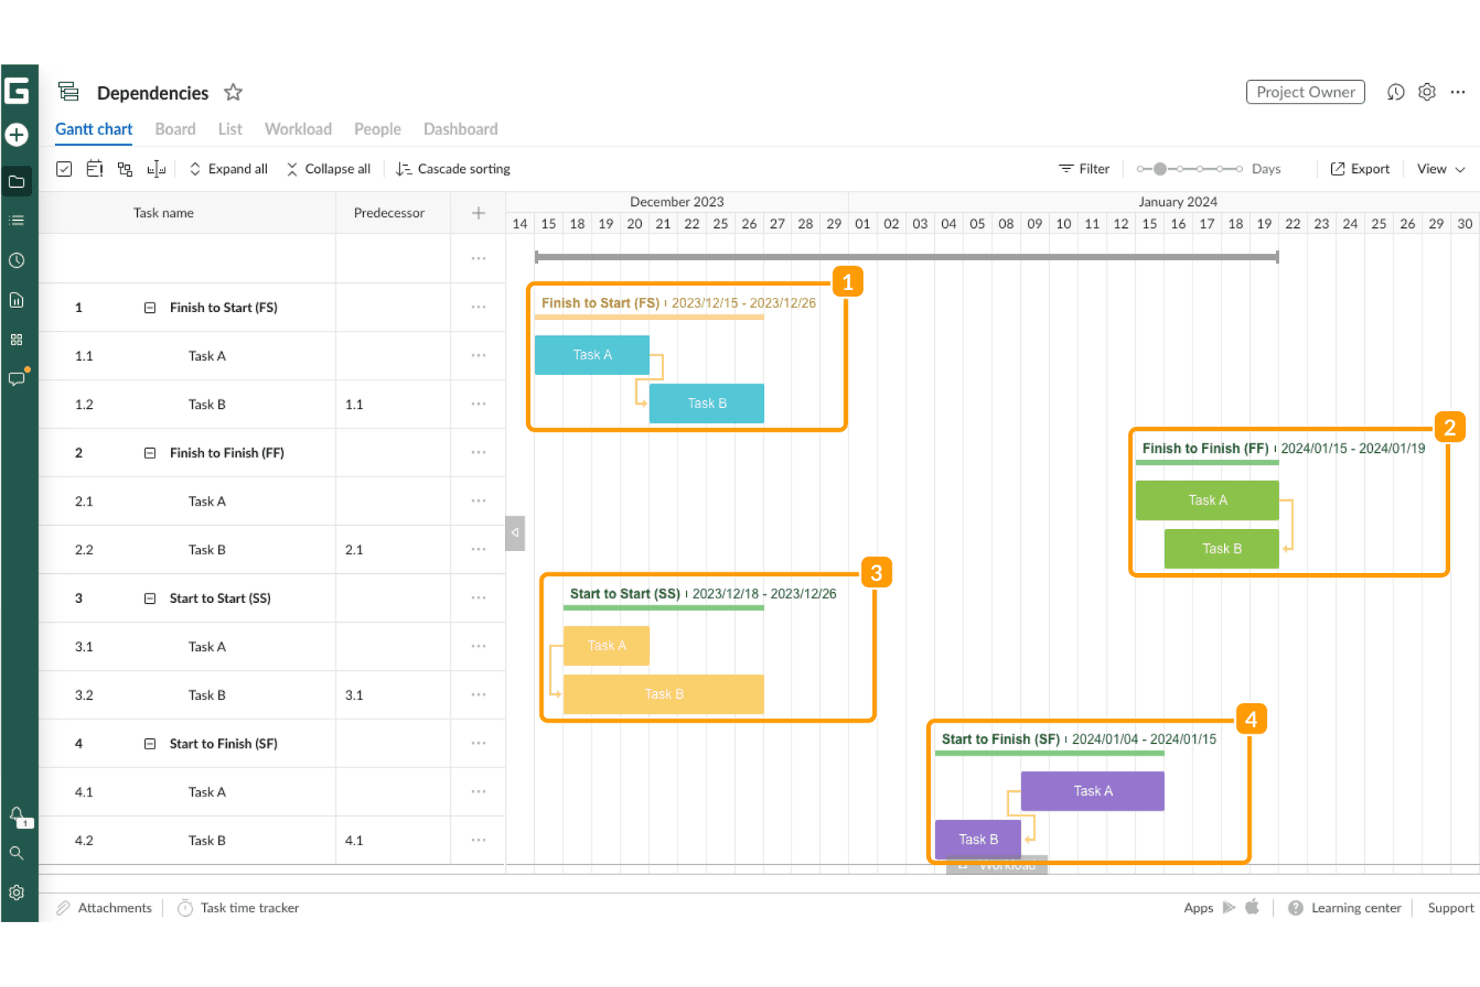Image resolution: width=1480 pixels, height=987 pixels.
Task: Open the projects folder icon in sidebar
Action: pos(17,181)
